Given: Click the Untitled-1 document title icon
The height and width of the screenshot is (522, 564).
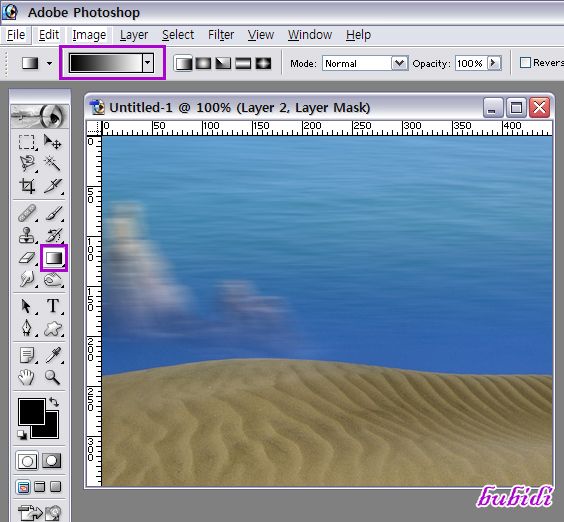Looking at the screenshot, I should 97,108.
